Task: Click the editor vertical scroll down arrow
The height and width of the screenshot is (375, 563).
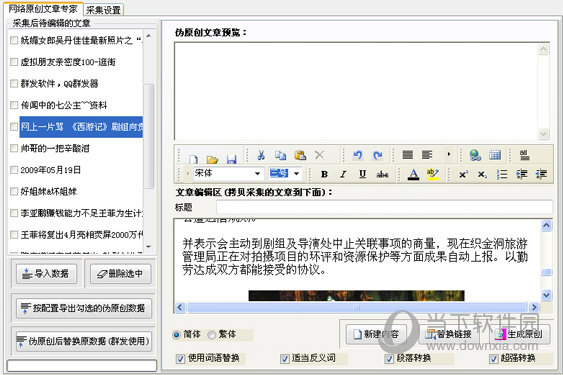Action: 546,295
